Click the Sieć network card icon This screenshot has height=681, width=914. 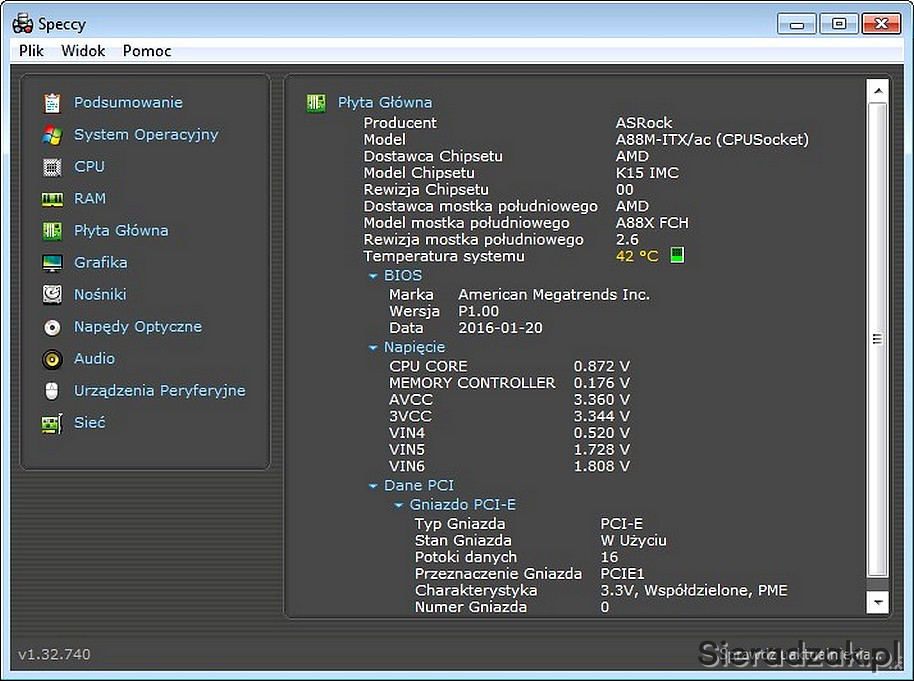[52, 423]
